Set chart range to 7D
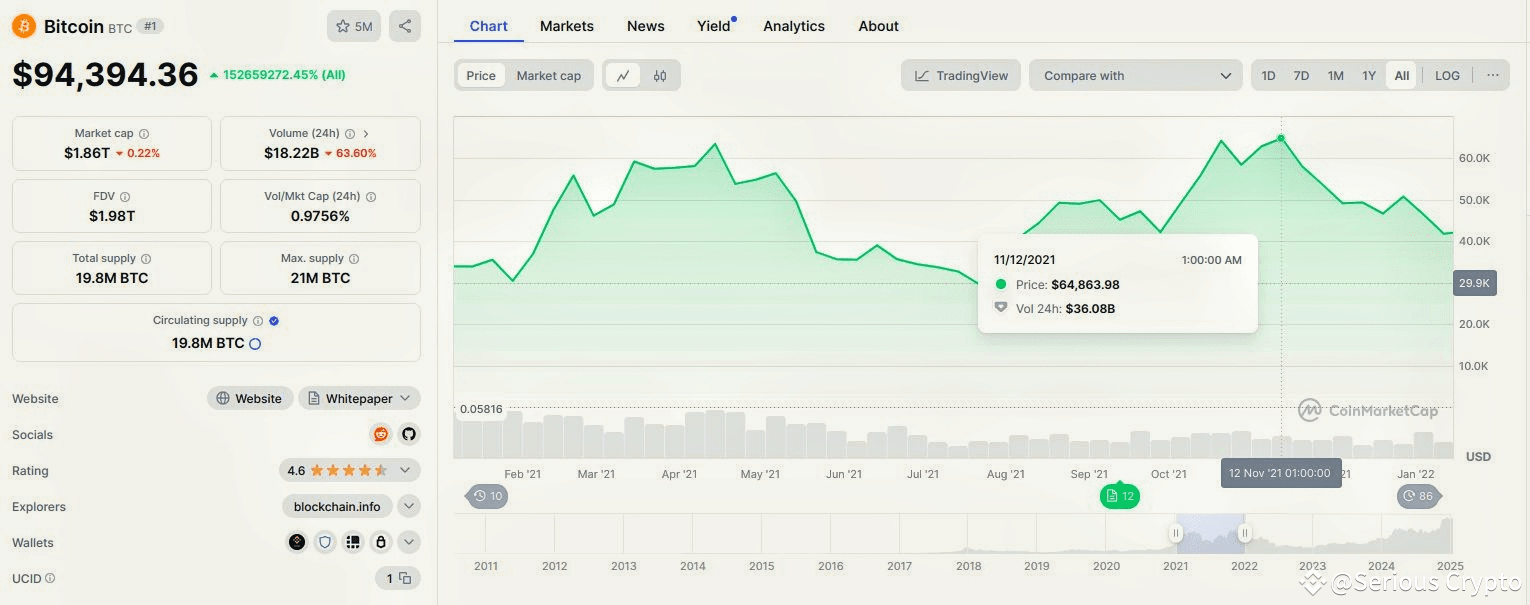This screenshot has width=1530, height=605. (1301, 76)
